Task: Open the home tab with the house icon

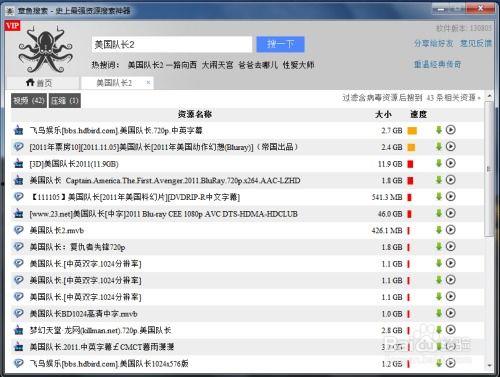Action: (x=39, y=83)
